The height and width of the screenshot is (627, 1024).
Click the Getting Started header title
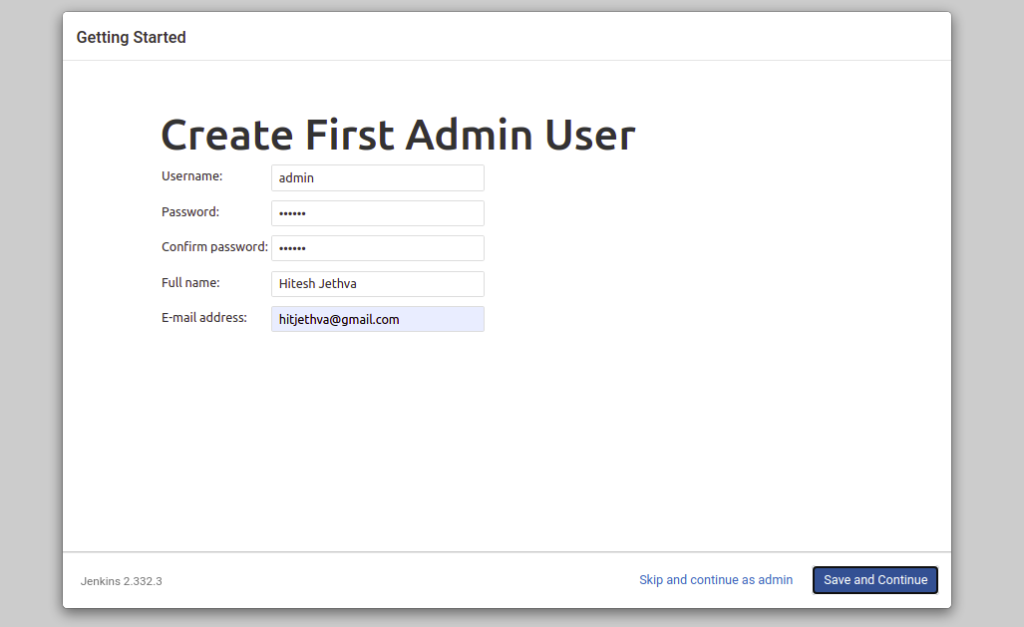(x=131, y=37)
